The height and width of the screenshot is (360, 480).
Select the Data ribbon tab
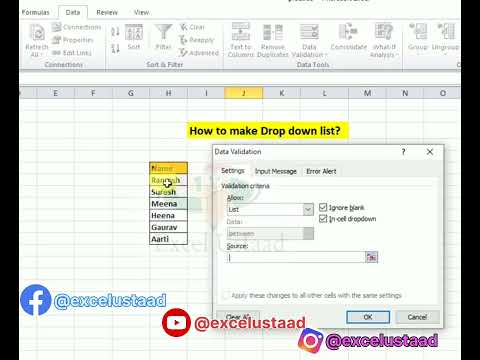[x=73, y=12]
